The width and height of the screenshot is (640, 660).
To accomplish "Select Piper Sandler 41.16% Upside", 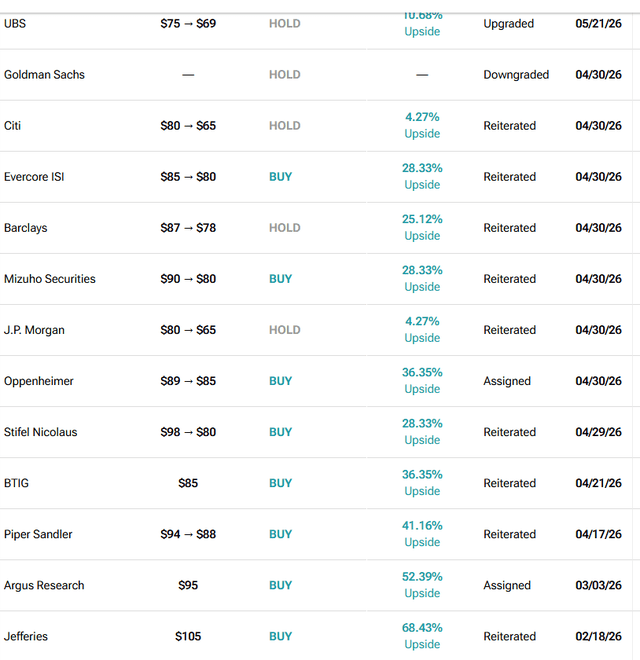I will click(x=422, y=534).
